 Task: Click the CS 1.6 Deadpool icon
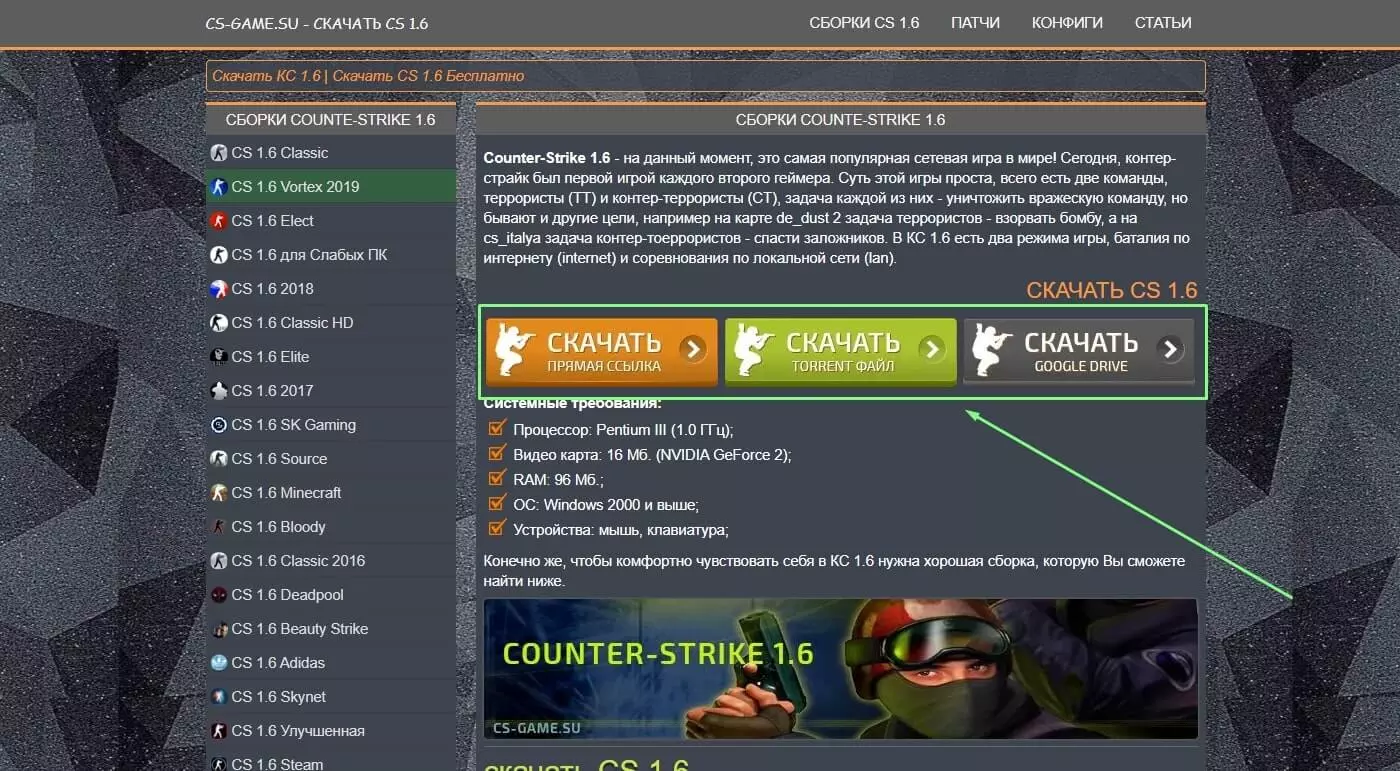[219, 595]
